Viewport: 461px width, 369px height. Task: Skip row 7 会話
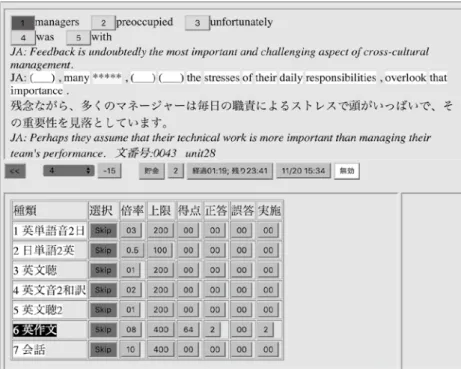103,350
